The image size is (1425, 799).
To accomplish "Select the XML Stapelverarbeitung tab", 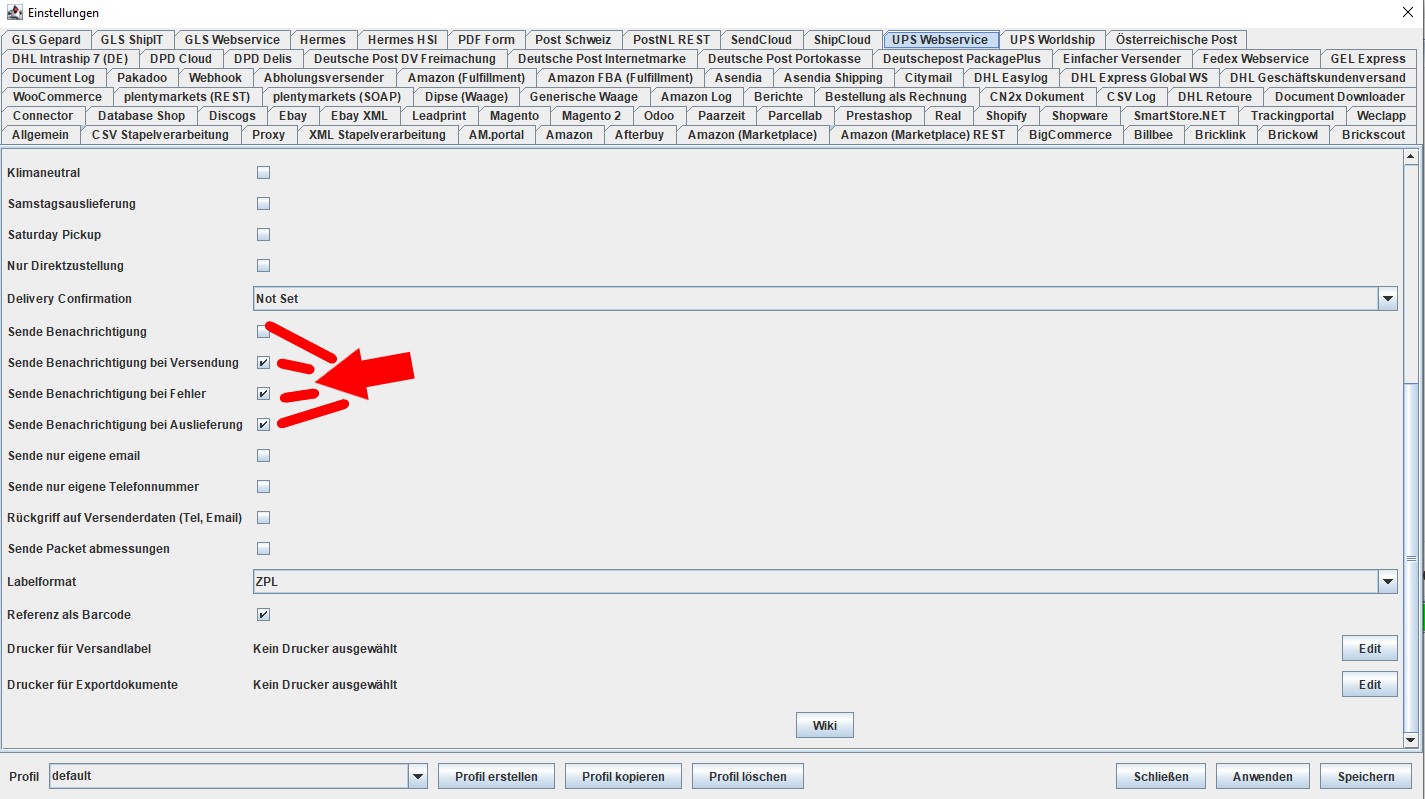I will pyautogui.click(x=377, y=135).
